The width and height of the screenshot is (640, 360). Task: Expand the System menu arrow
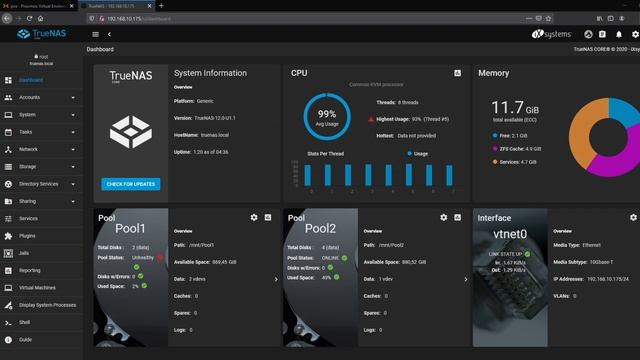click(x=73, y=115)
